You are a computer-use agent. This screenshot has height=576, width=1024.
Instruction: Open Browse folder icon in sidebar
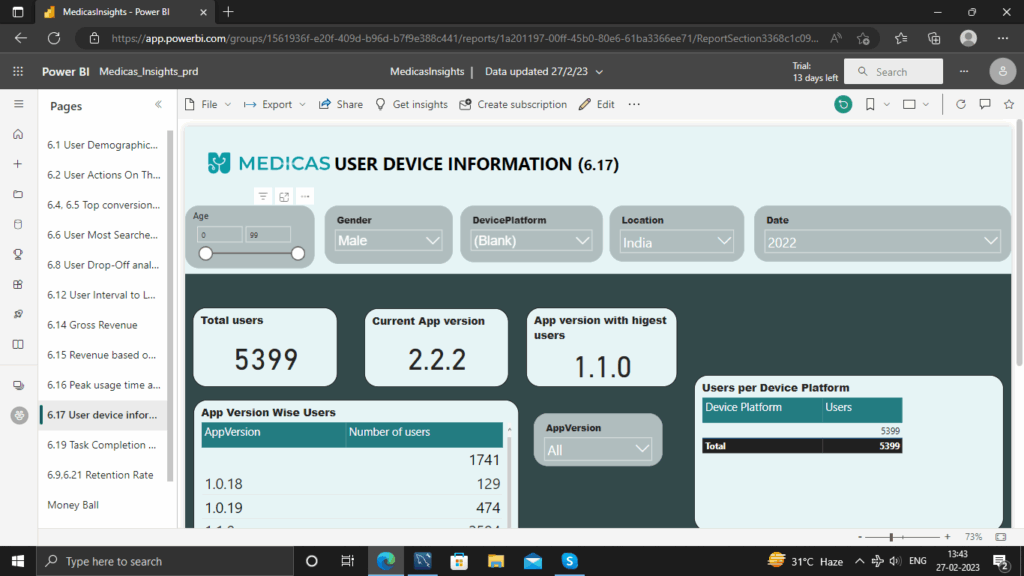point(18,194)
